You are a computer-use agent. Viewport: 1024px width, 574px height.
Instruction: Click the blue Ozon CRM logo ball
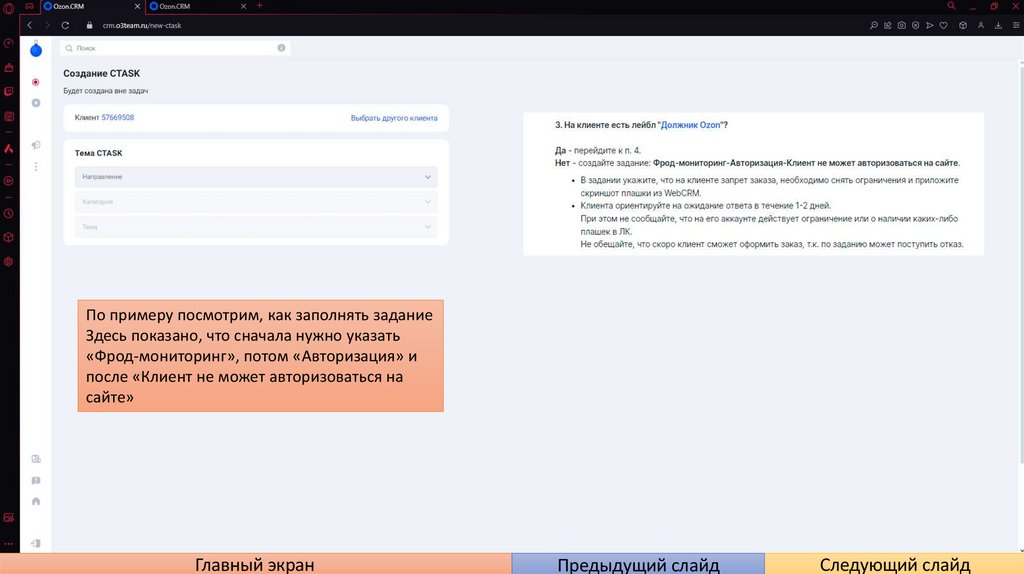(36, 50)
